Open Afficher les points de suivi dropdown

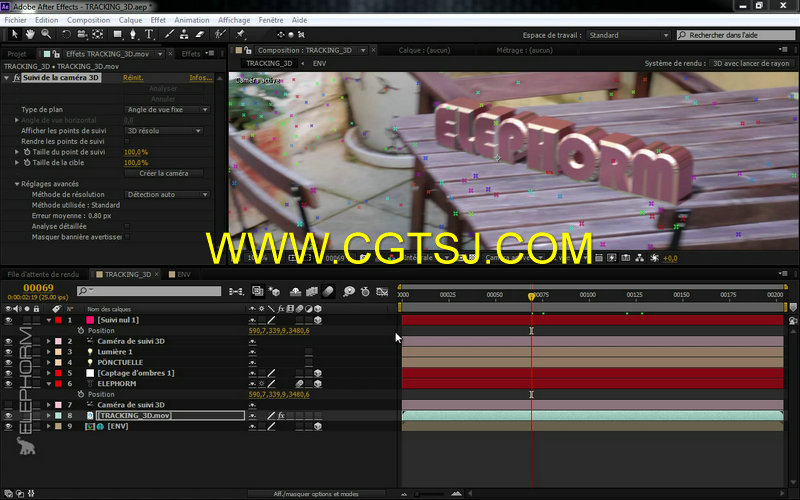pyautogui.click(x=164, y=131)
